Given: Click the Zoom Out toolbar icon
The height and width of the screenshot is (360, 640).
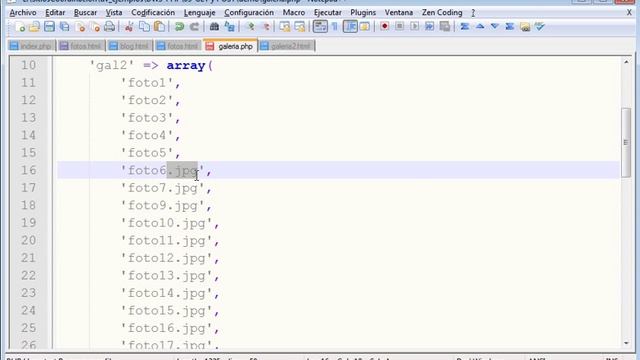Looking at the screenshot, I should click(x=266, y=27).
